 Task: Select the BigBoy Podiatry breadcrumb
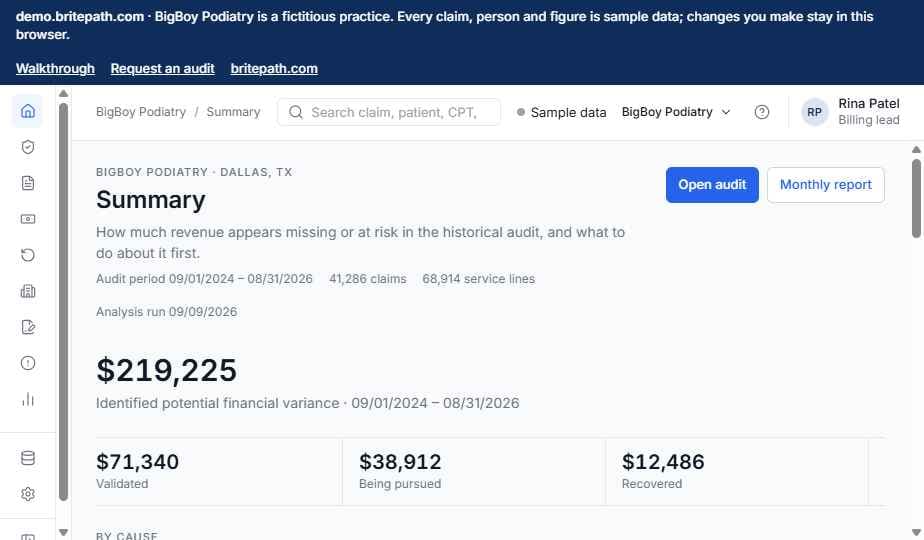tap(141, 112)
